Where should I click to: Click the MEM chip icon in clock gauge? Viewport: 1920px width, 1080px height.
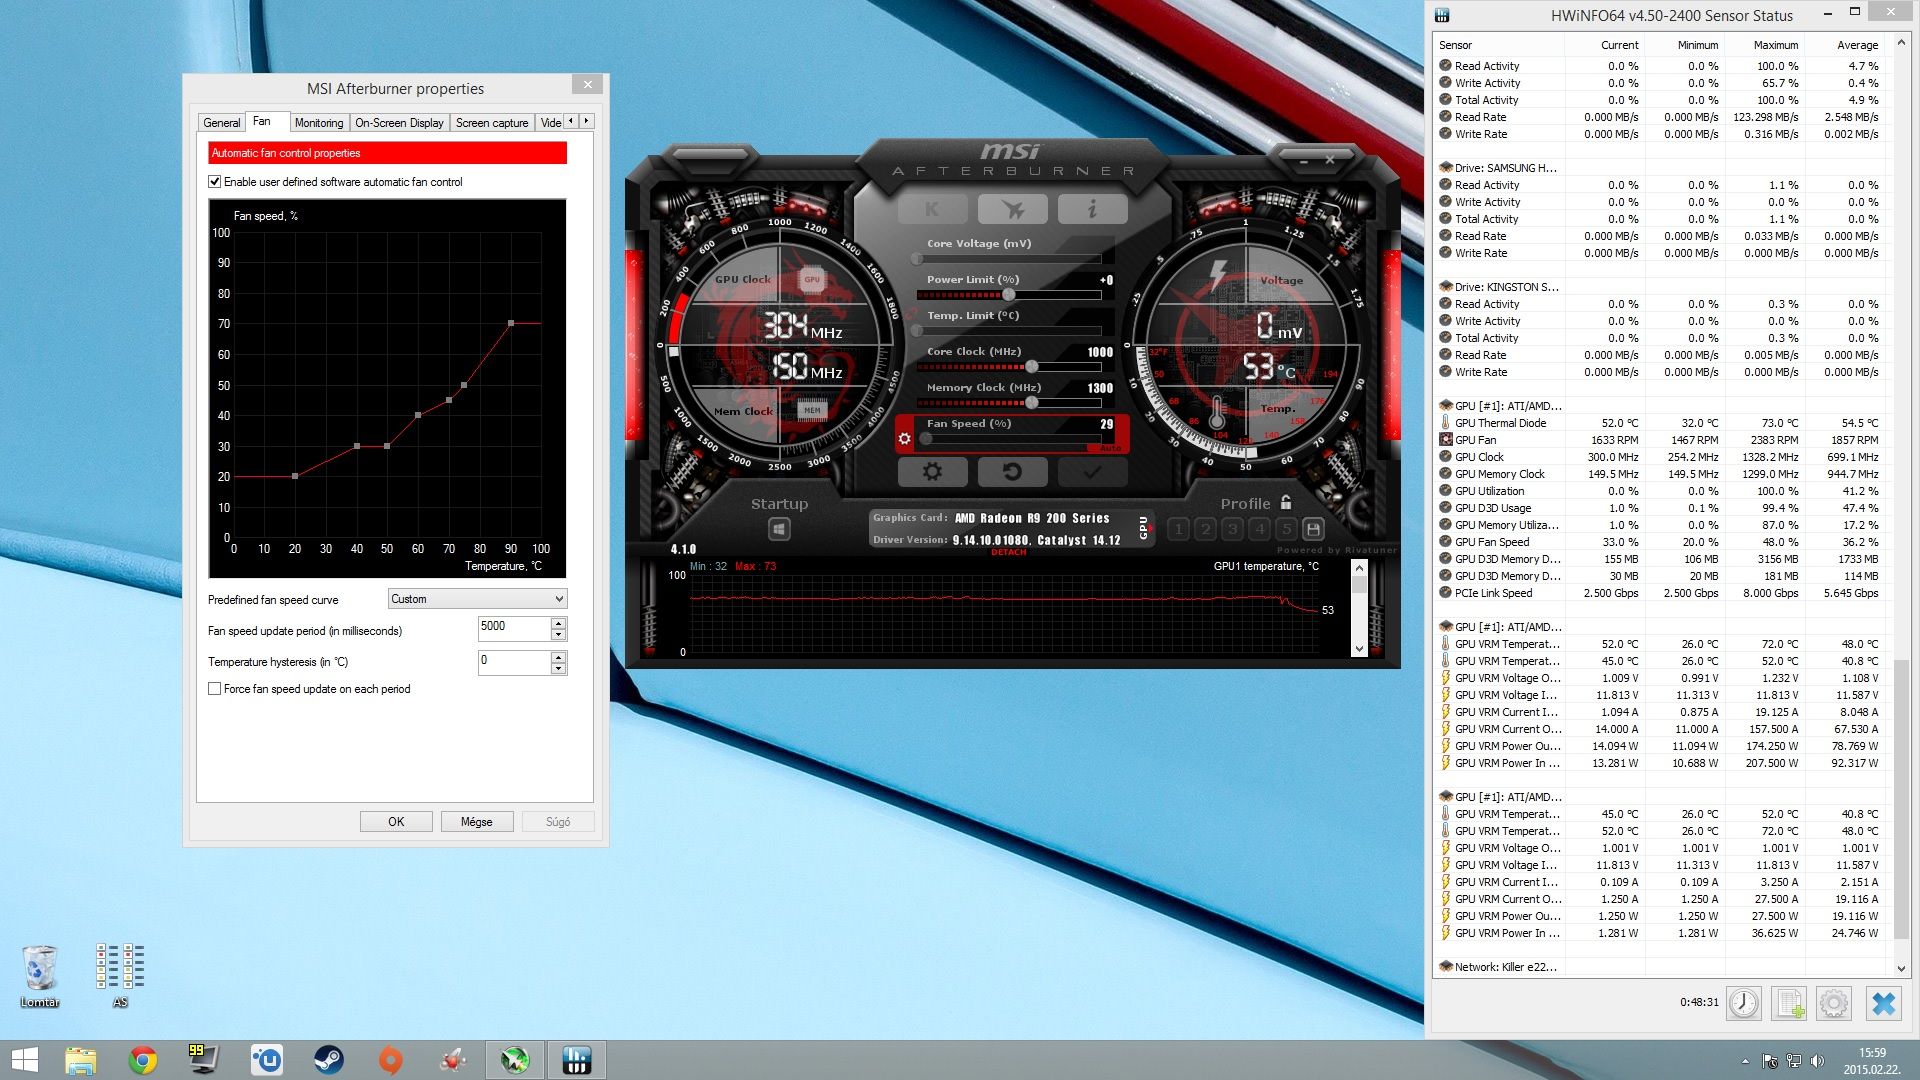click(x=812, y=410)
